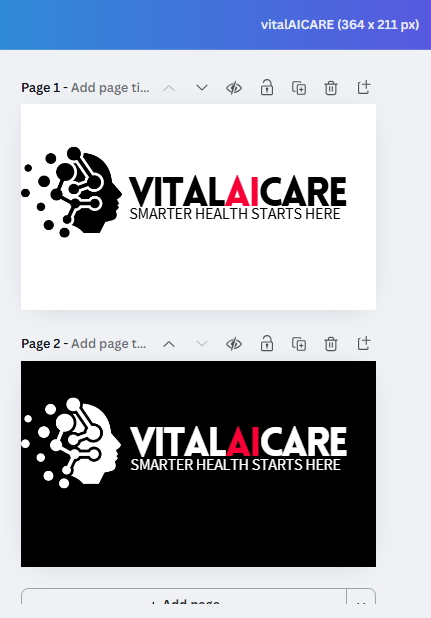Edit the Page 1 title field
This screenshot has width=431, height=618.
point(110,87)
